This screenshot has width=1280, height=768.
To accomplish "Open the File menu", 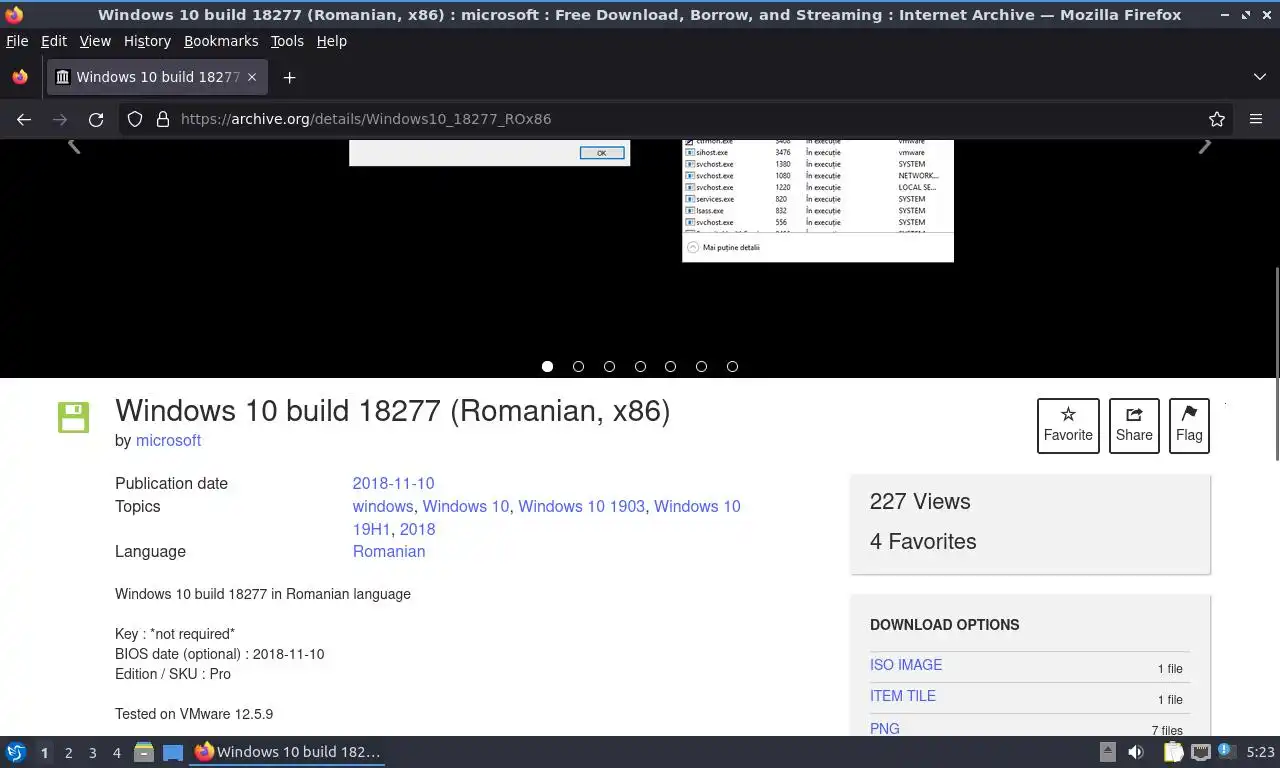I will (17, 41).
